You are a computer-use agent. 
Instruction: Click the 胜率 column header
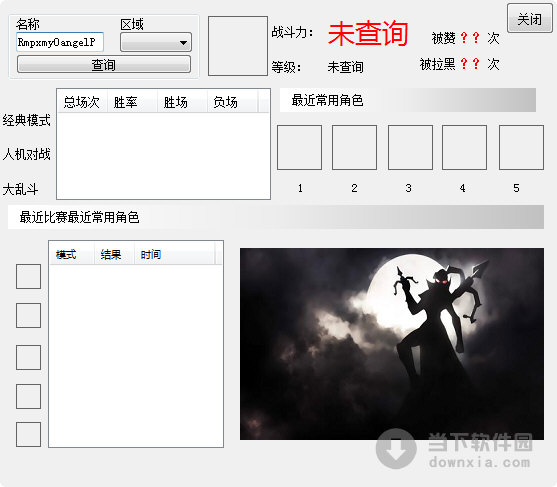pos(132,102)
